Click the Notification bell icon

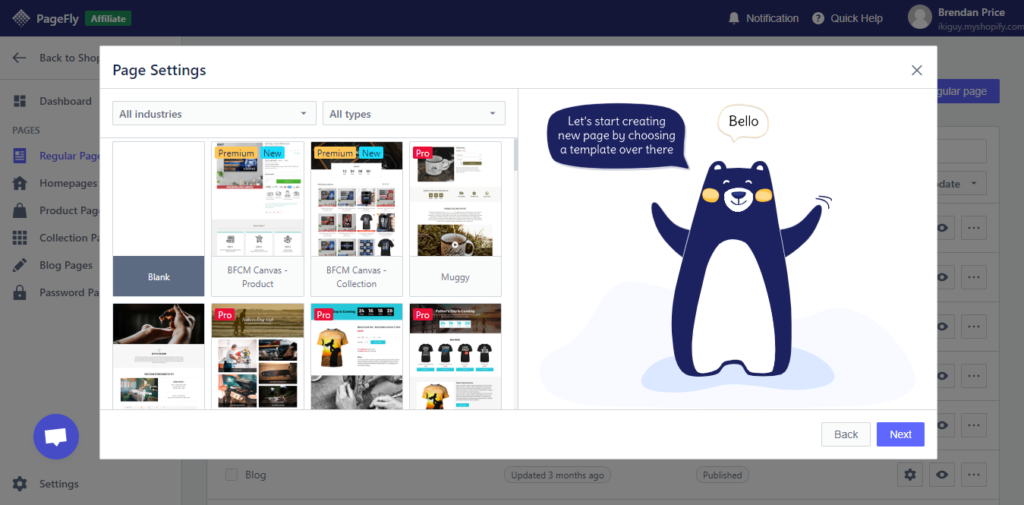click(x=734, y=18)
